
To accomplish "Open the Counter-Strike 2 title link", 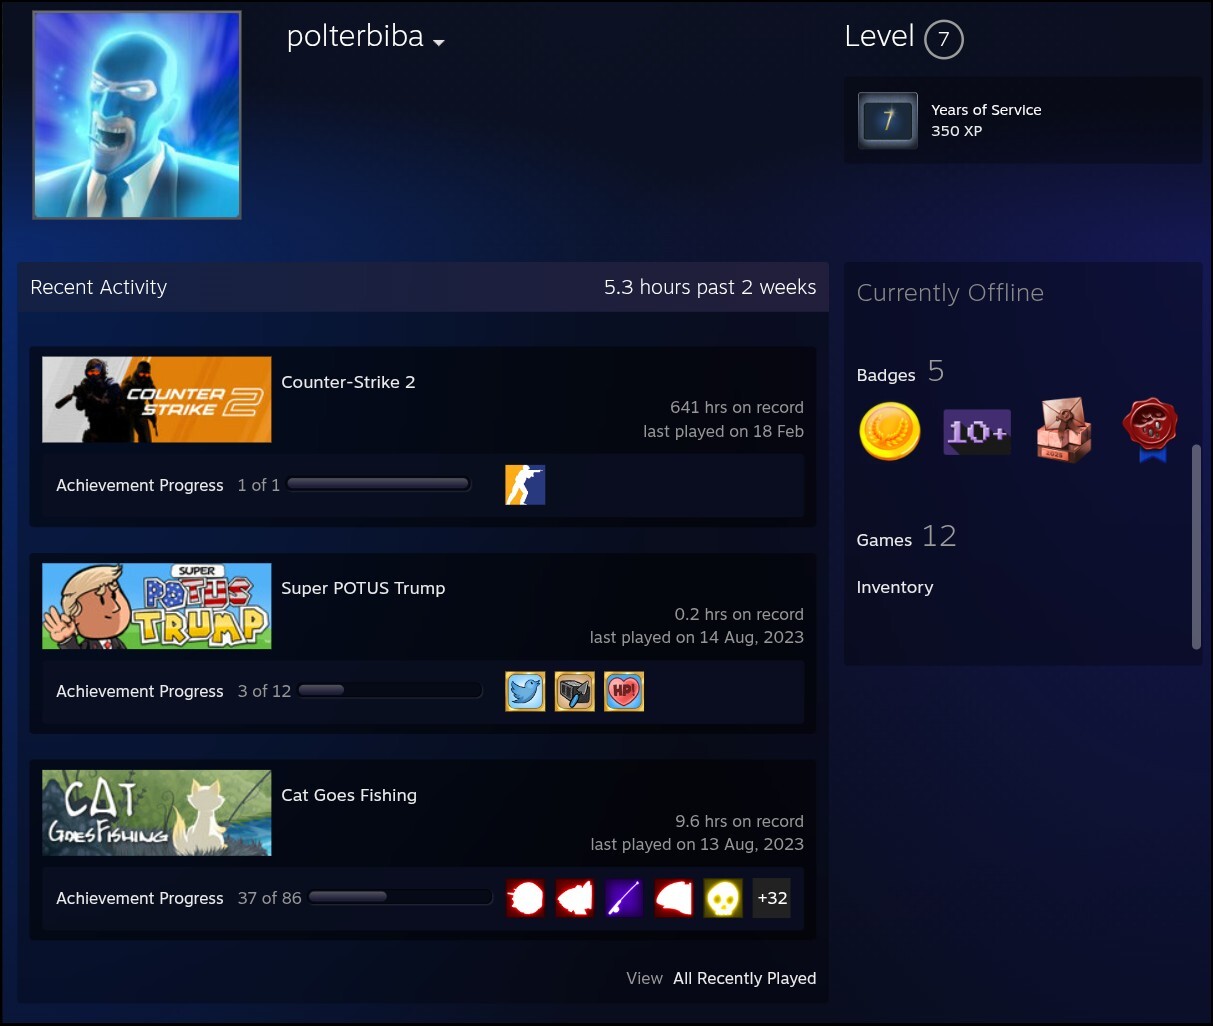I will [348, 382].
